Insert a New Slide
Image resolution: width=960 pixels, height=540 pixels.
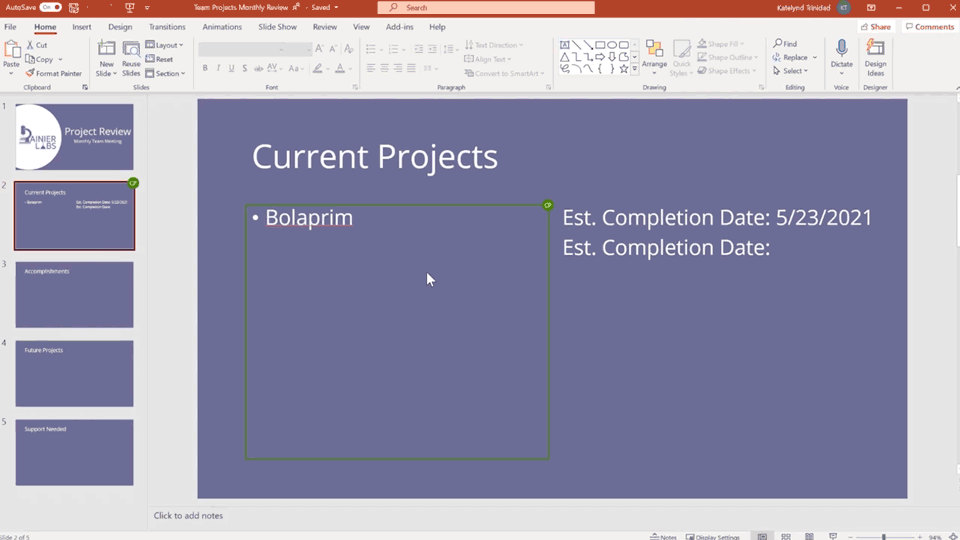click(106, 59)
